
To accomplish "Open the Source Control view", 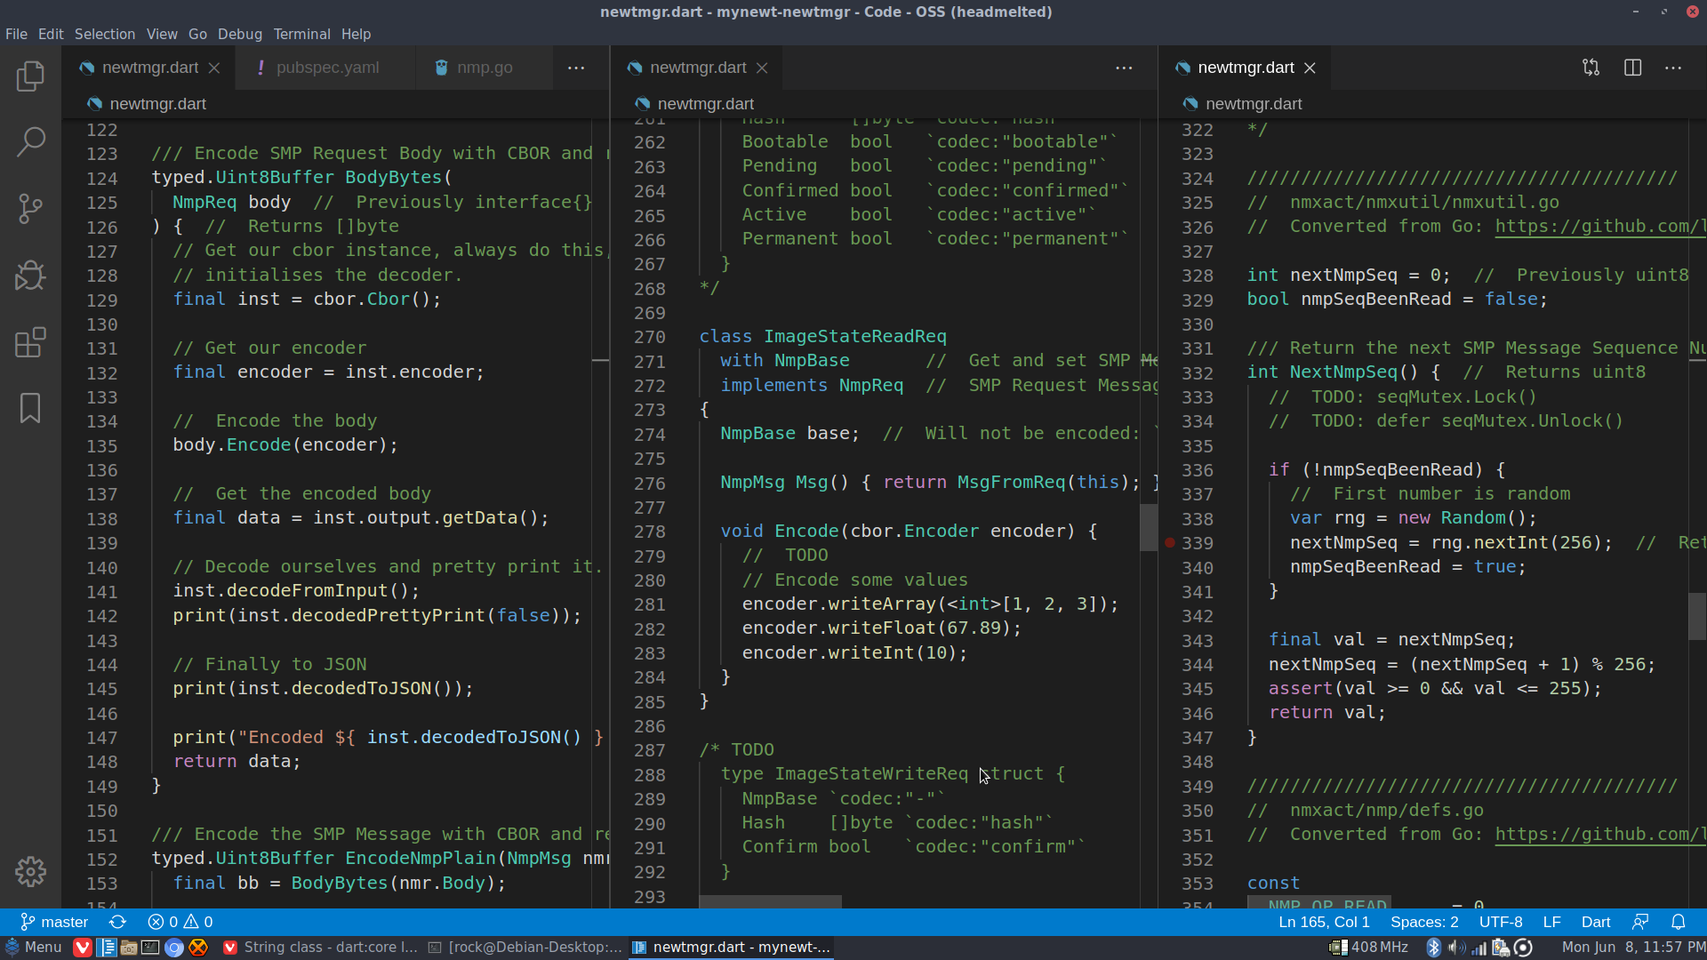I will pos(30,208).
